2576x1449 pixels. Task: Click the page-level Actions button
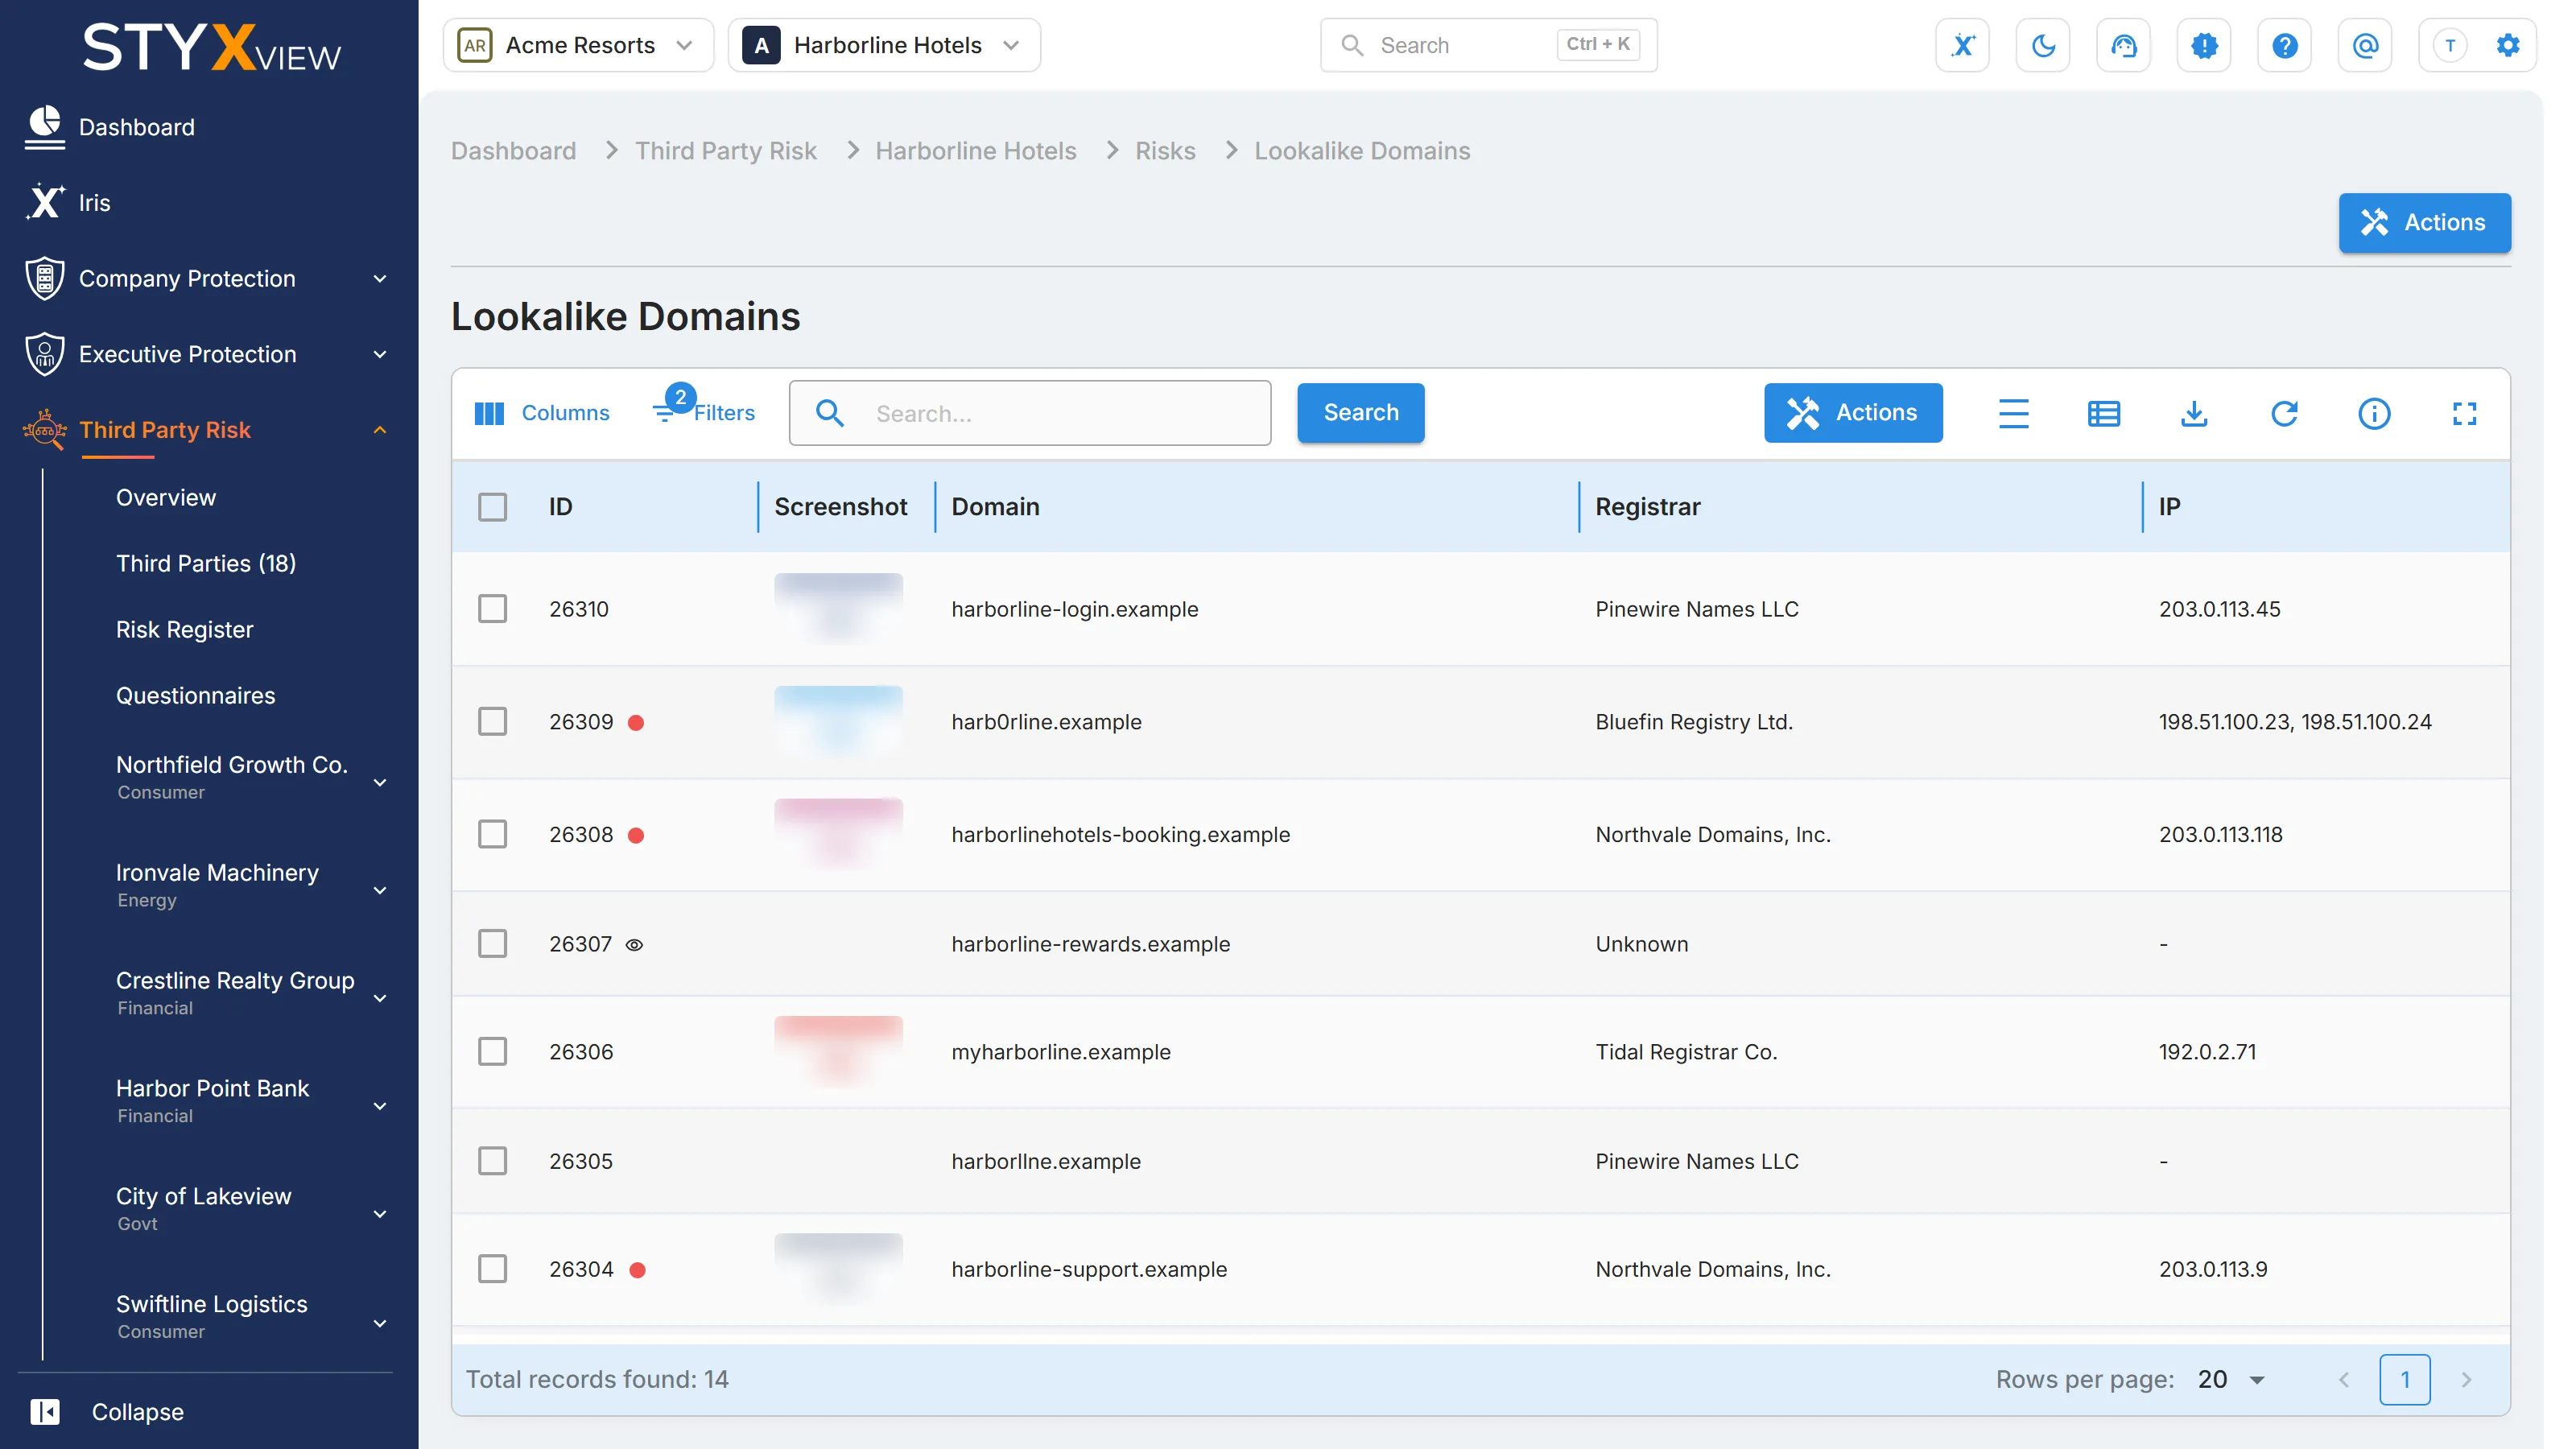[2424, 222]
